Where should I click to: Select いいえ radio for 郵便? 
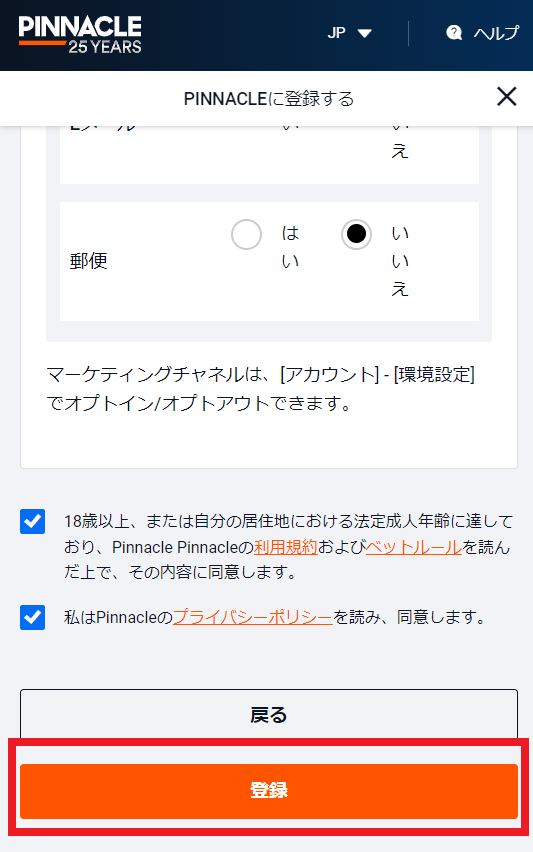pos(356,234)
